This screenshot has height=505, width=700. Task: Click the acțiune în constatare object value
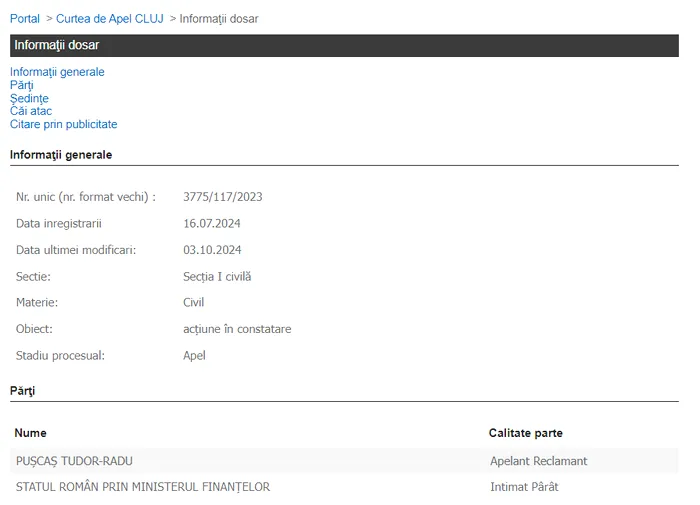tap(237, 329)
